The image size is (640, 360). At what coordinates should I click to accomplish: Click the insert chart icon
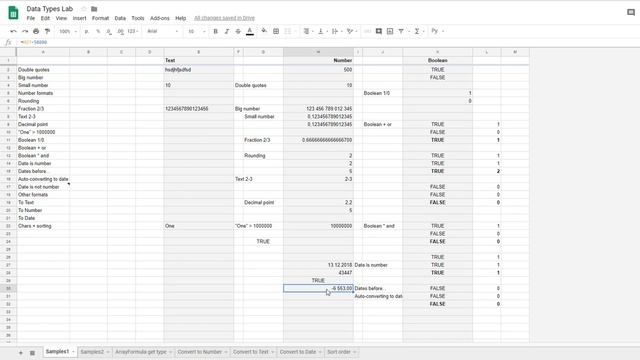click(x=390, y=31)
